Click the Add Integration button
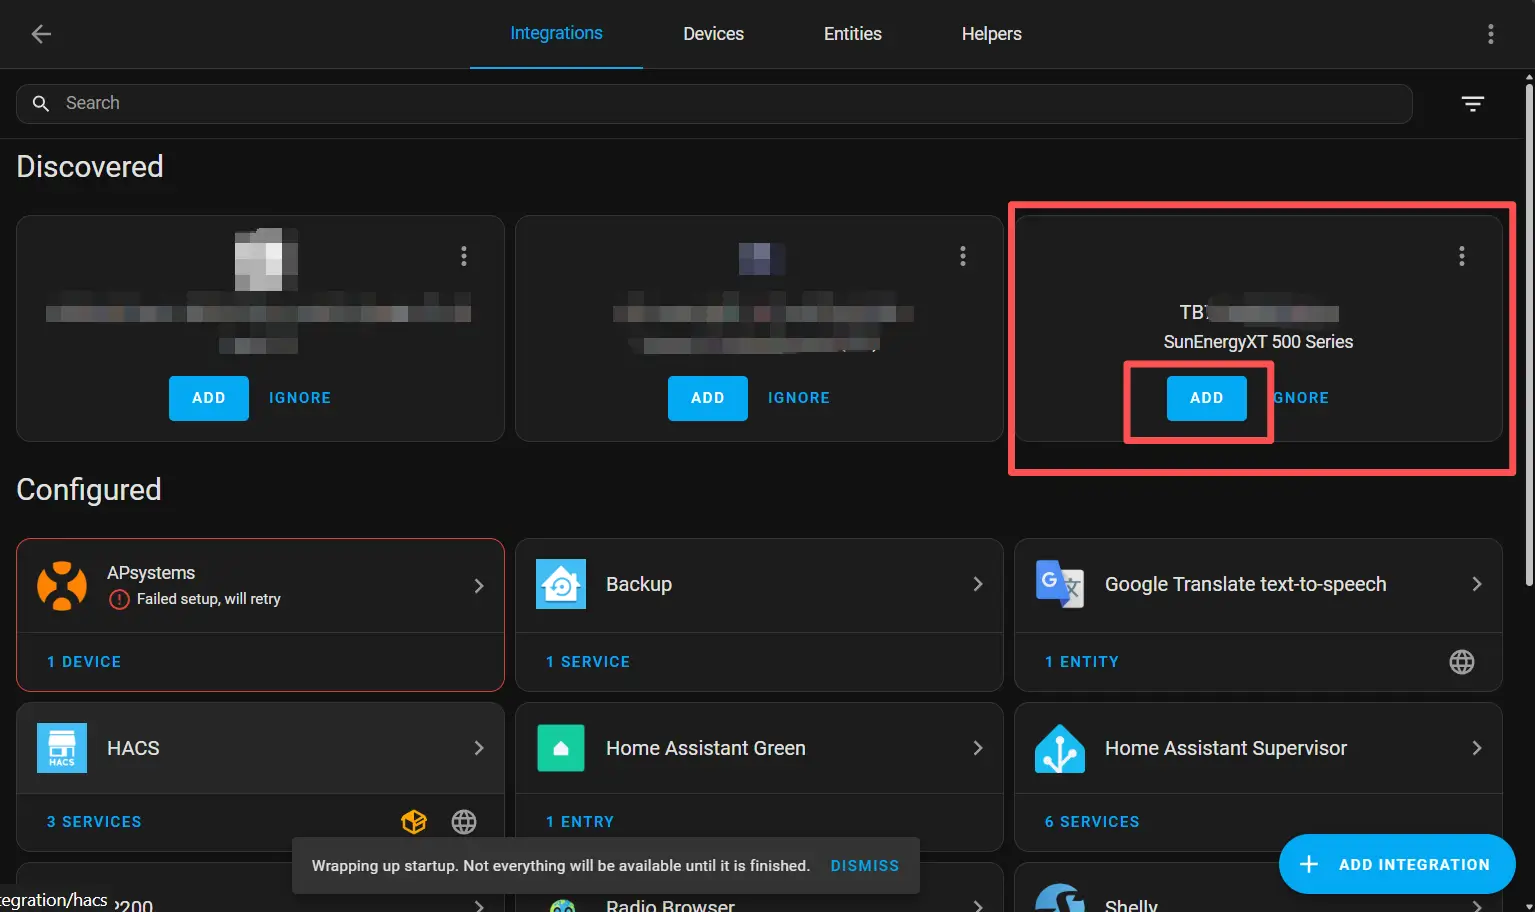This screenshot has height=912, width=1535. pyautogui.click(x=1397, y=864)
